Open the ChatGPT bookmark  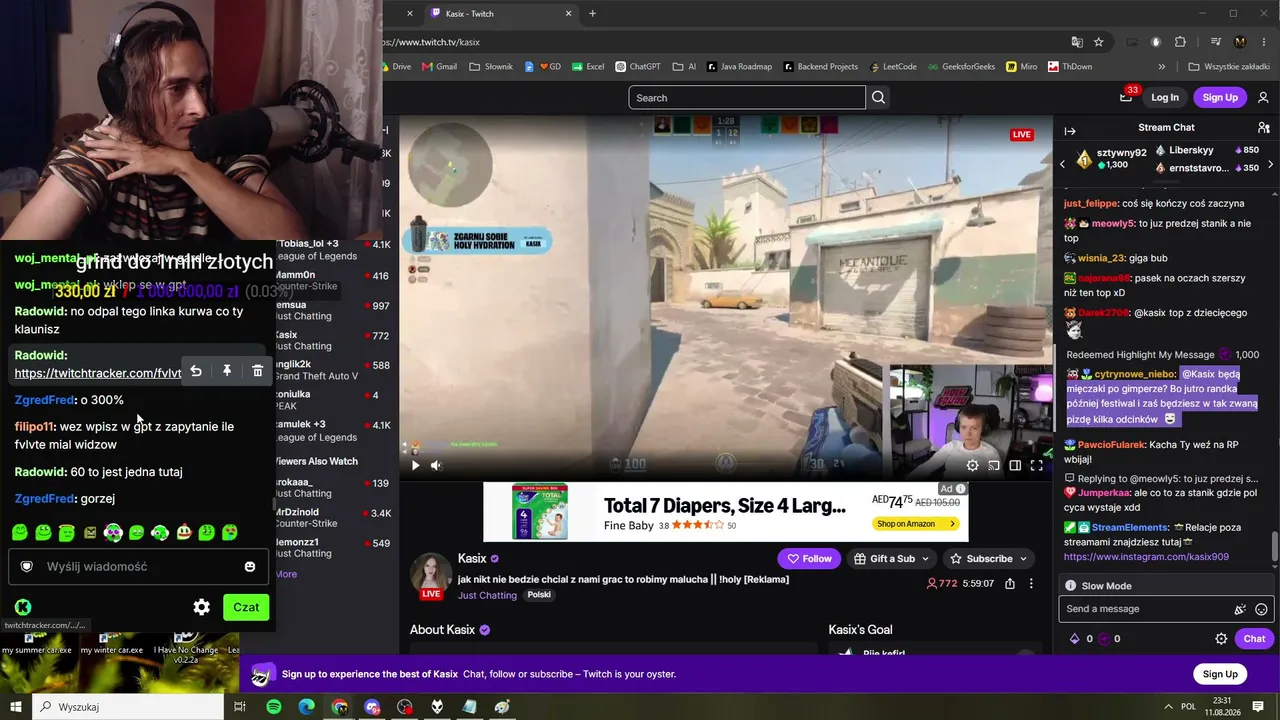(x=638, y=67)
